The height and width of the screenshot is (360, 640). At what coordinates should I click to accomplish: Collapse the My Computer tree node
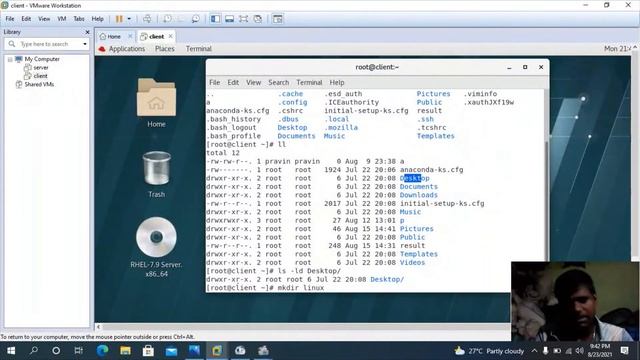click(10, 59)
